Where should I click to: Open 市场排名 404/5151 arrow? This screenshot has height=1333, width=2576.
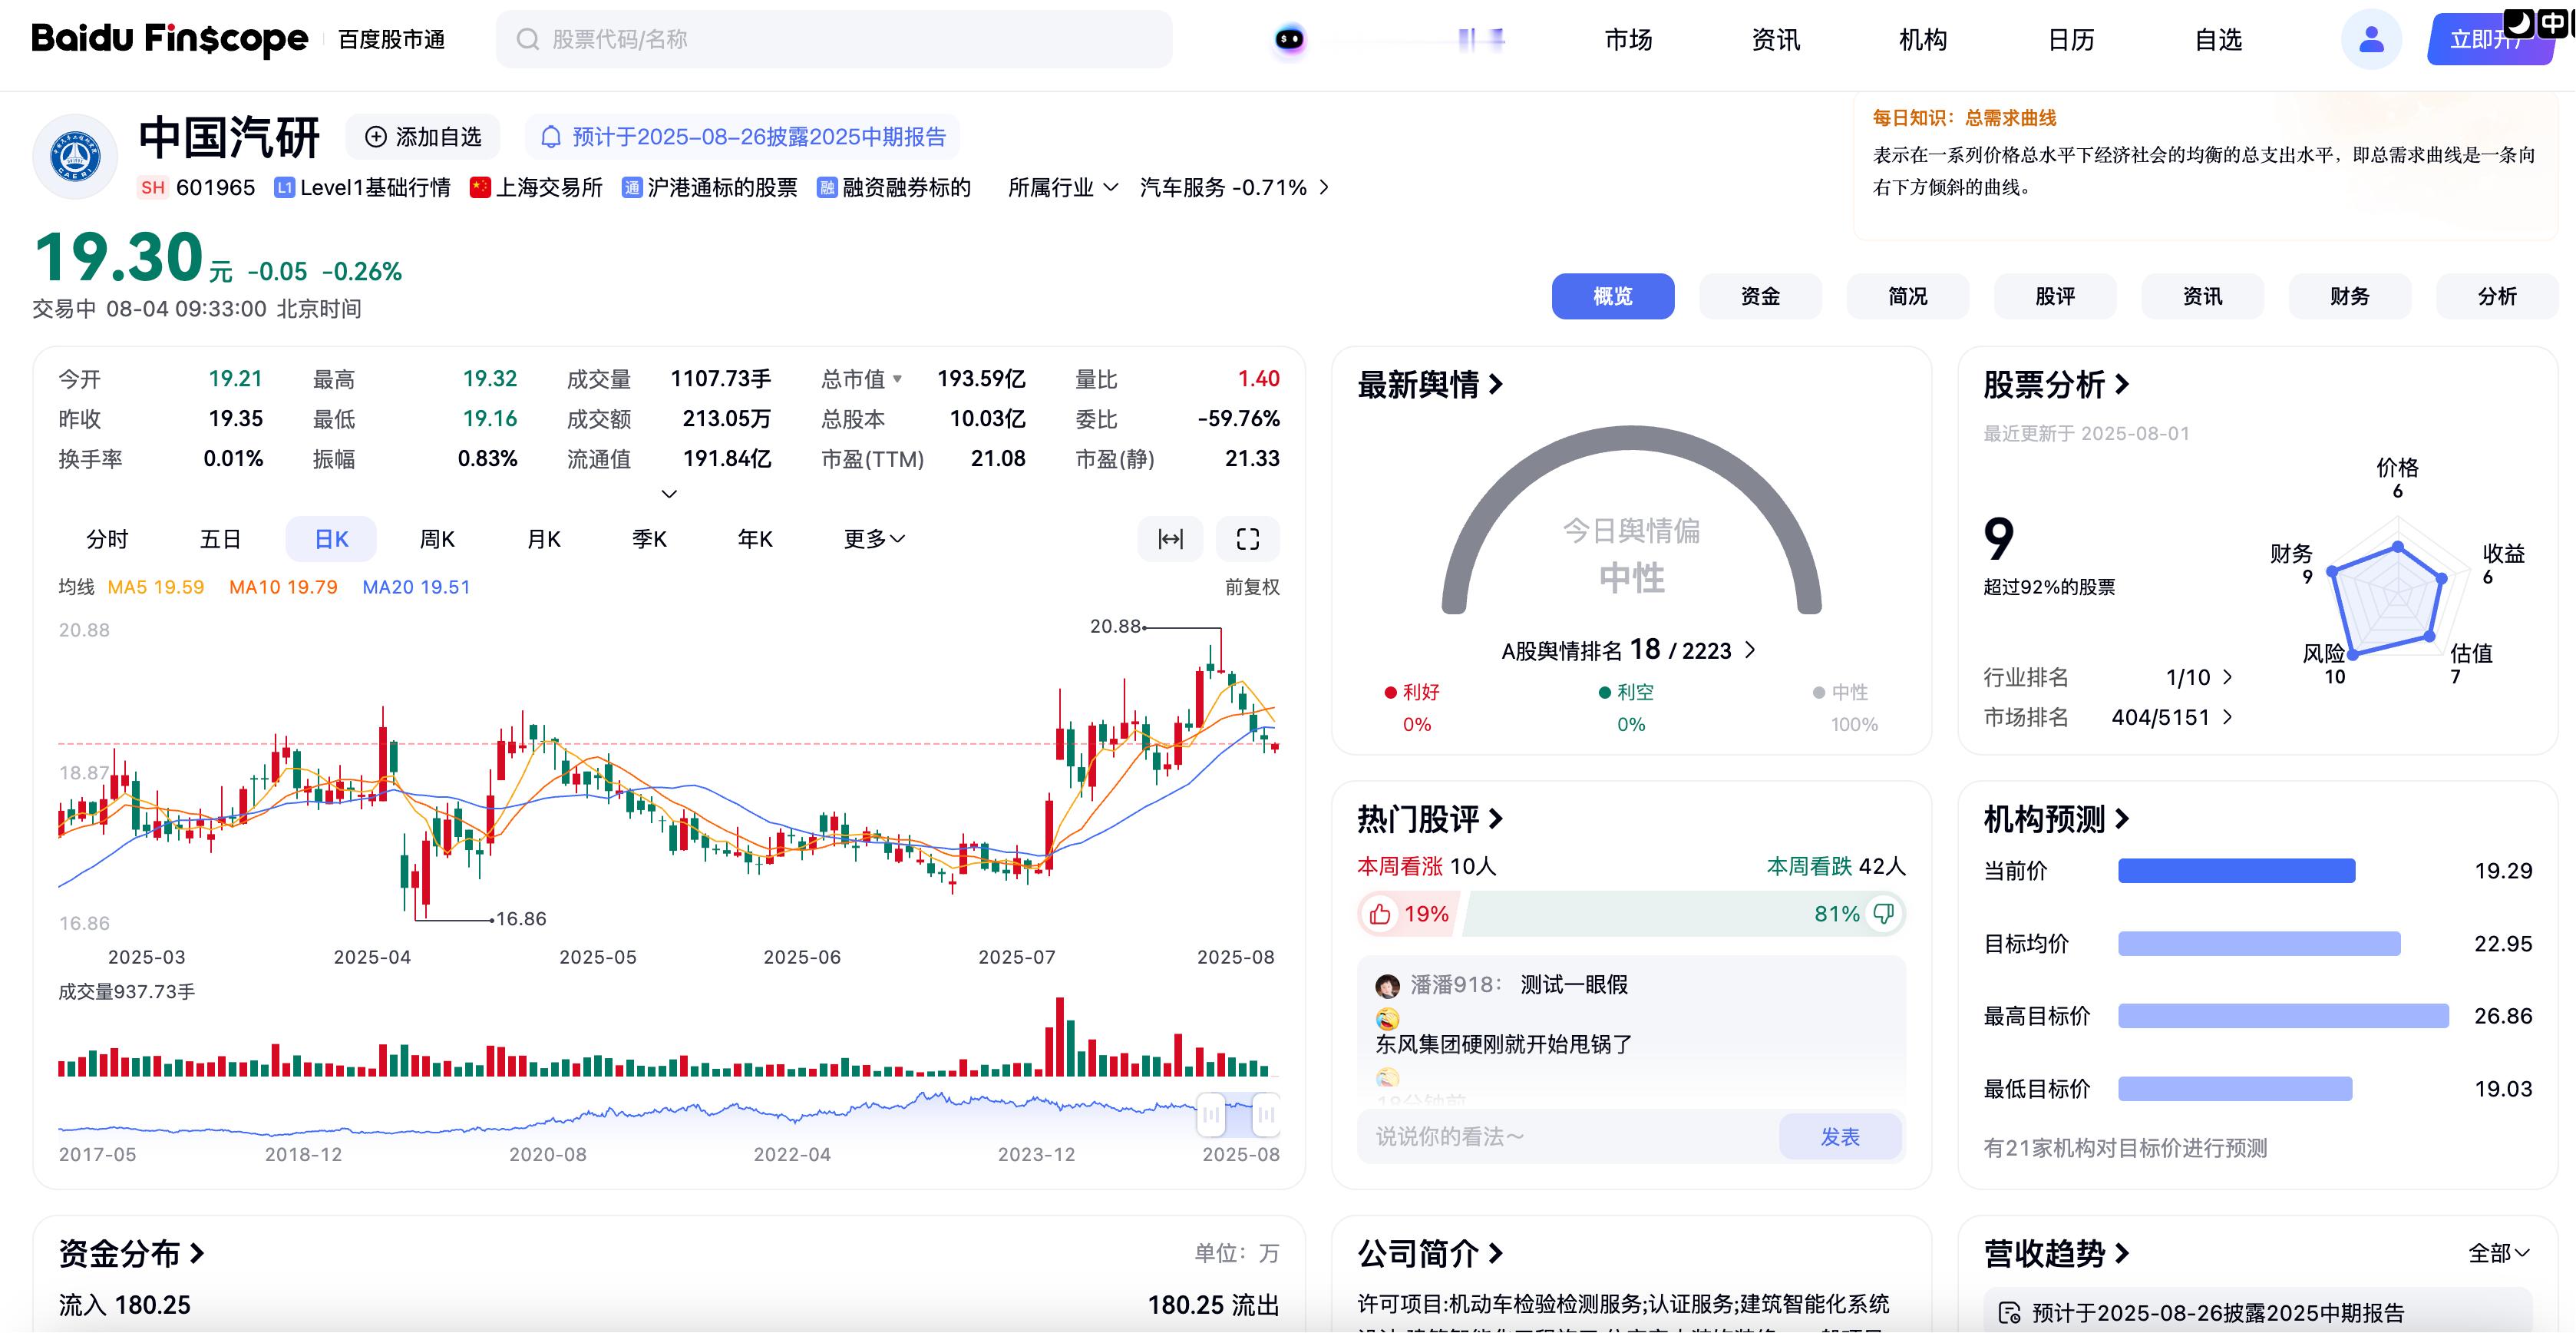[2227, 717]
